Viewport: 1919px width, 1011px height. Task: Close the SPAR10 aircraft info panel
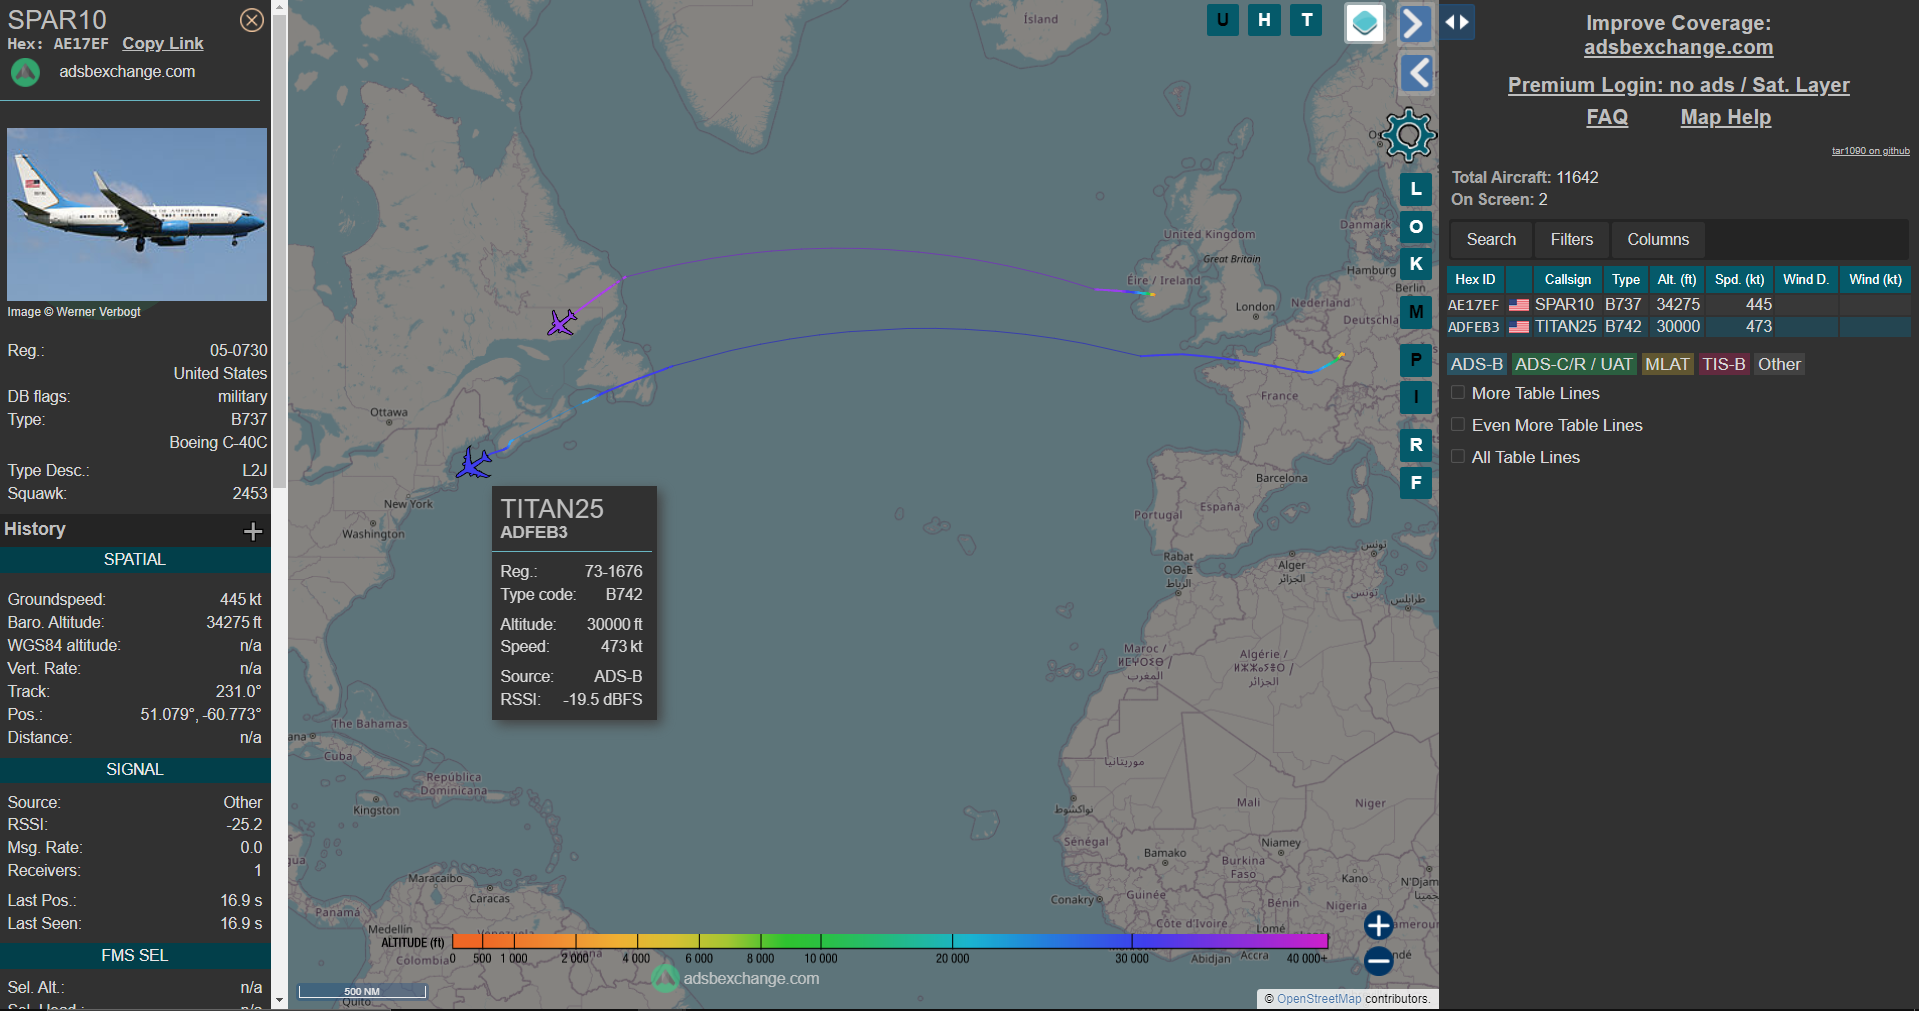pyautogui.click(x=252, y=20)
